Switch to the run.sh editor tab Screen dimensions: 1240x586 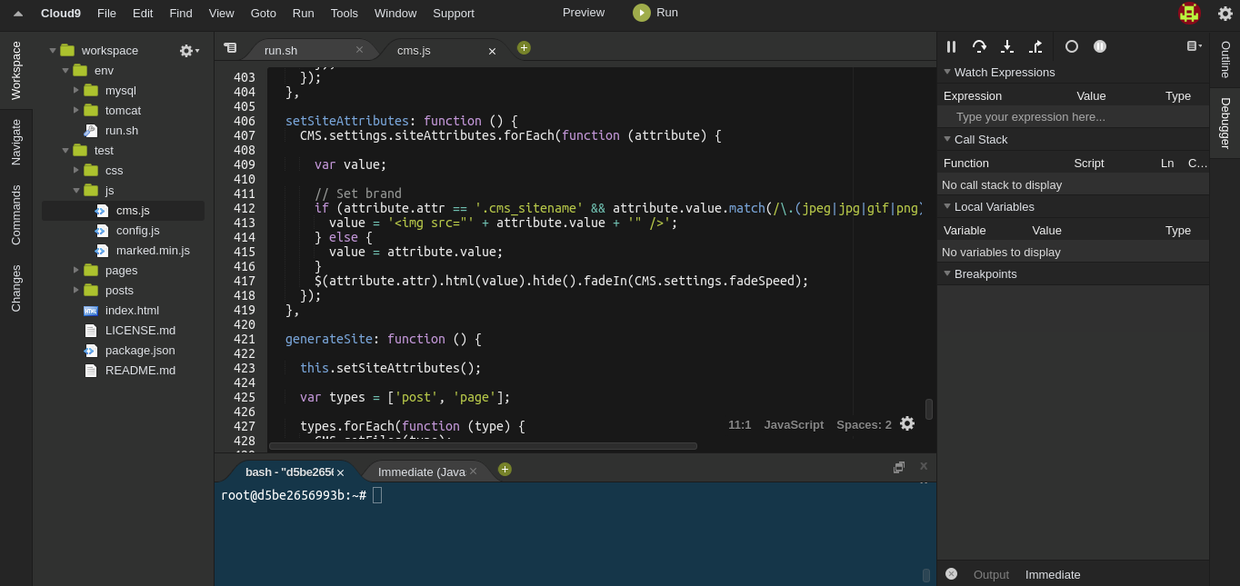pos(281,50)
